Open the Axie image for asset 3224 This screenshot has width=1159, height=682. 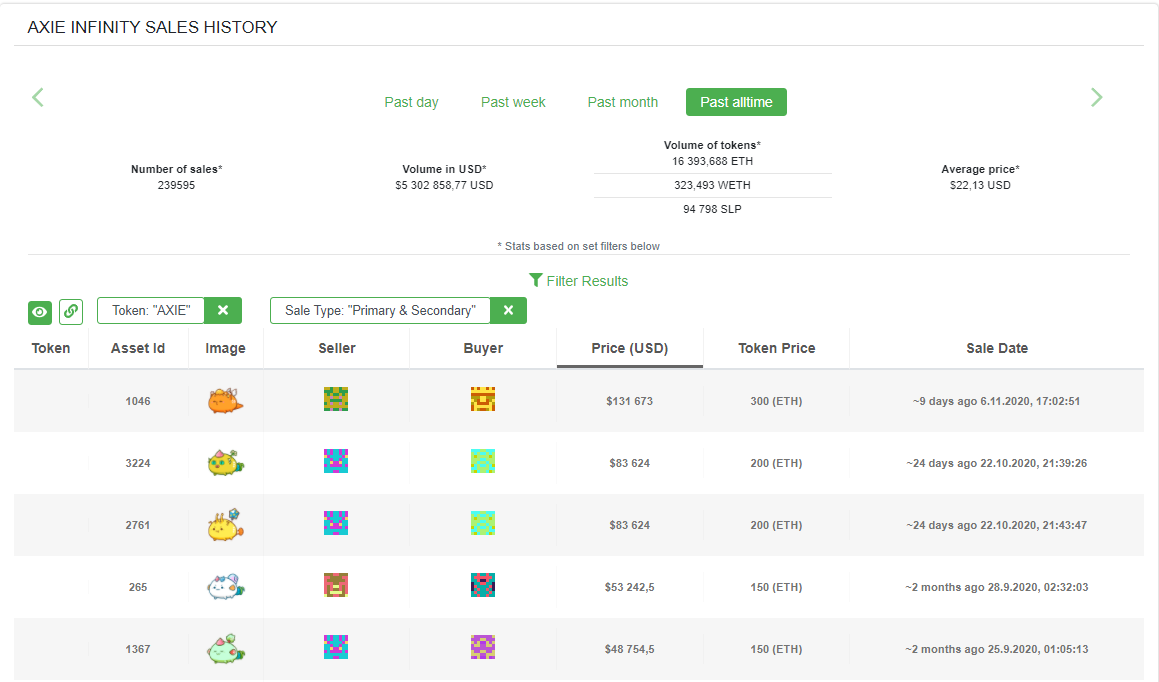pos(225,463)
